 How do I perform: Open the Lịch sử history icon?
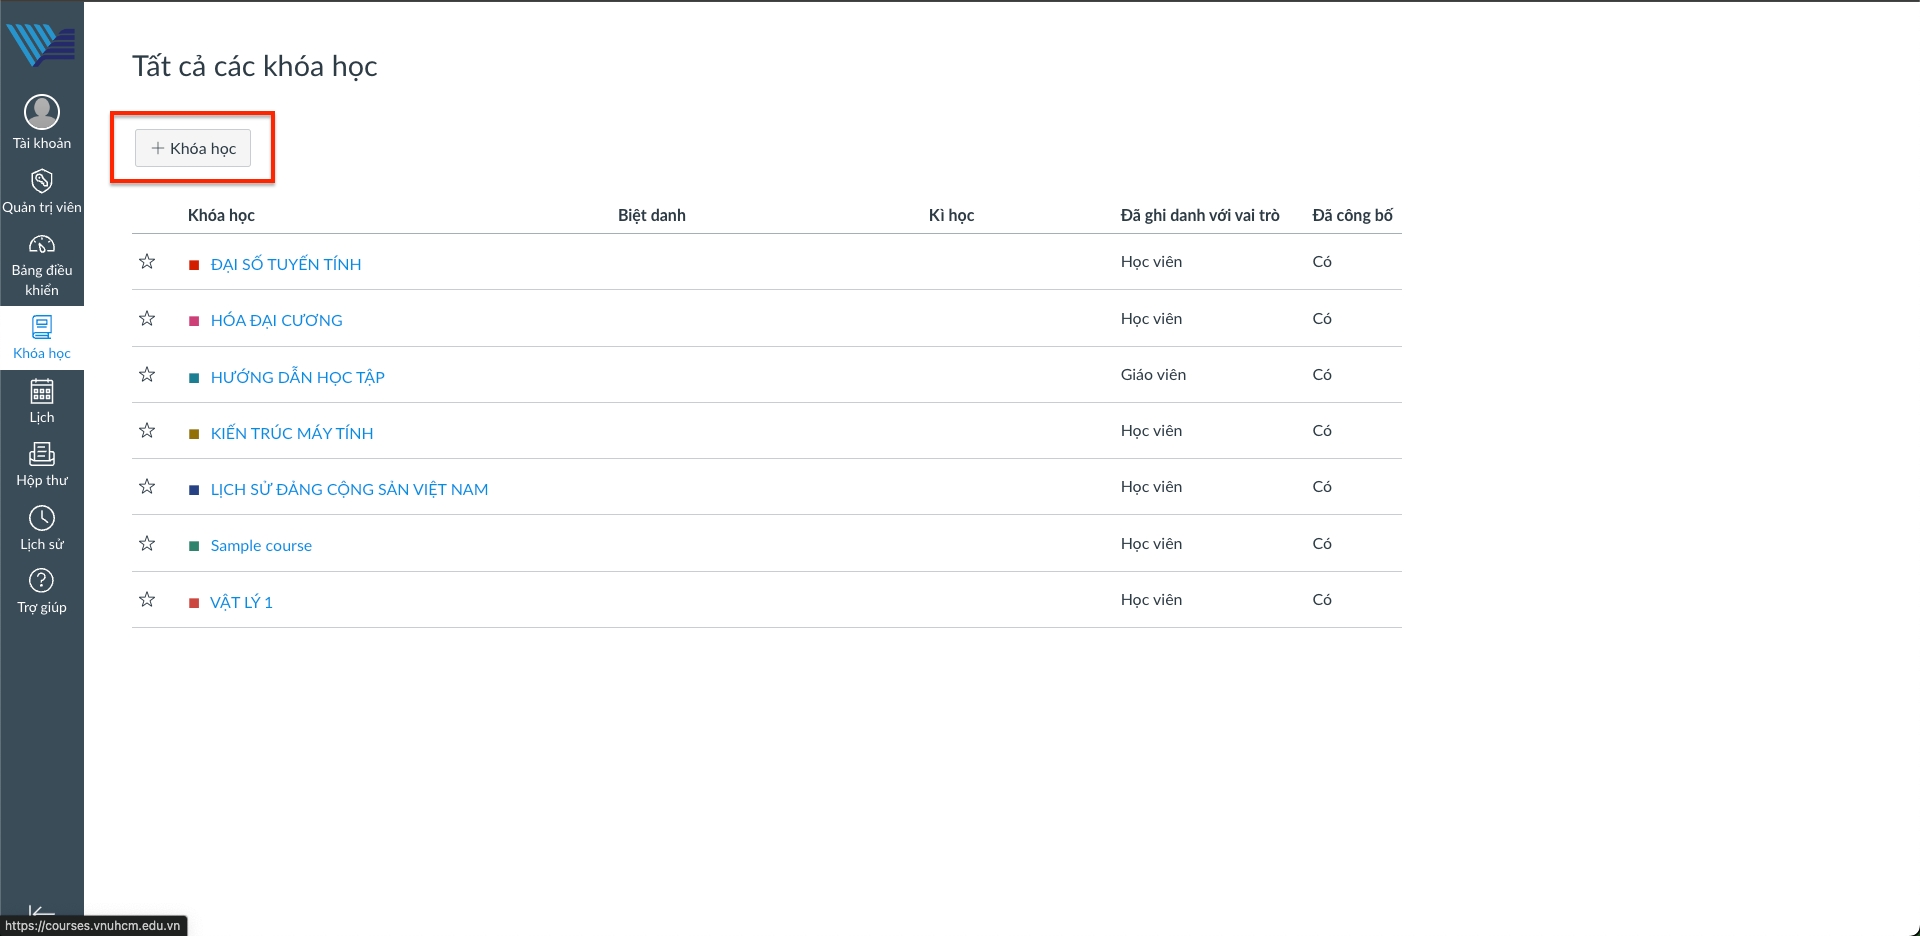pyautogui.click(x=42, y=518)
